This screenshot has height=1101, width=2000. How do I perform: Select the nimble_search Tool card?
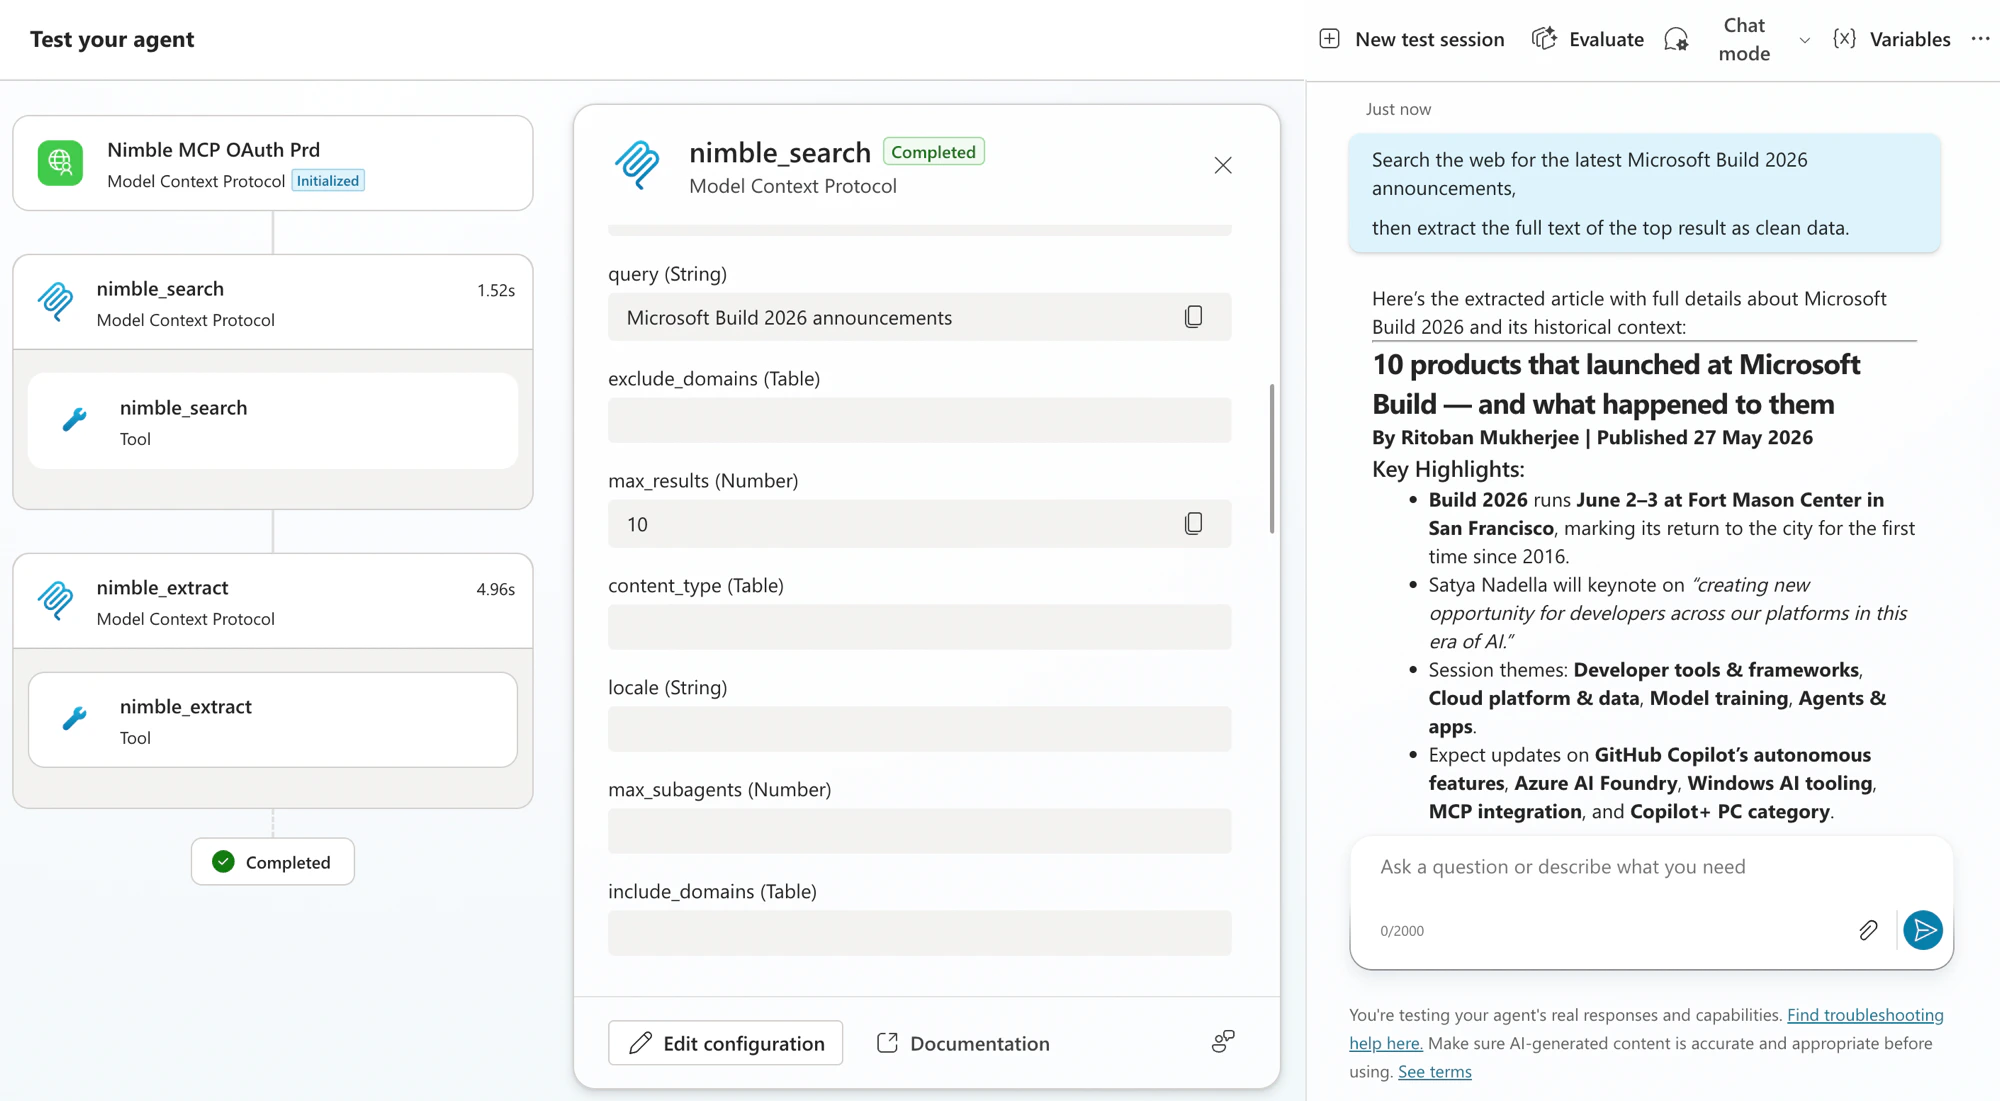(x=272, y=421)
